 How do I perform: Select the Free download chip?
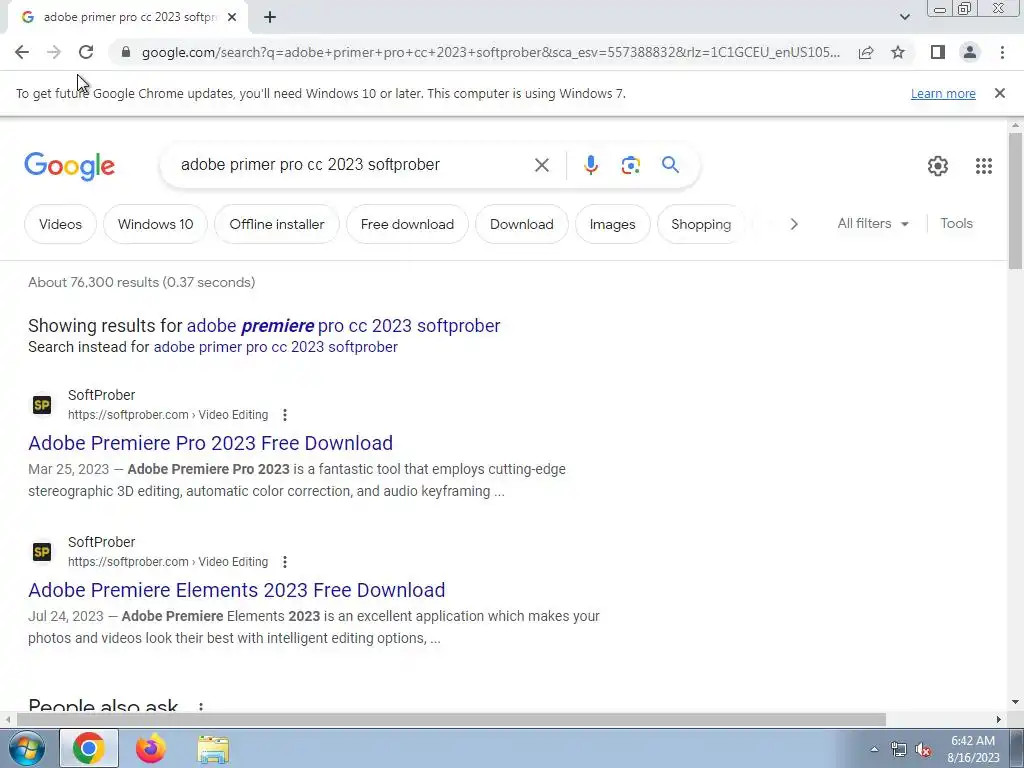point(408,224)
